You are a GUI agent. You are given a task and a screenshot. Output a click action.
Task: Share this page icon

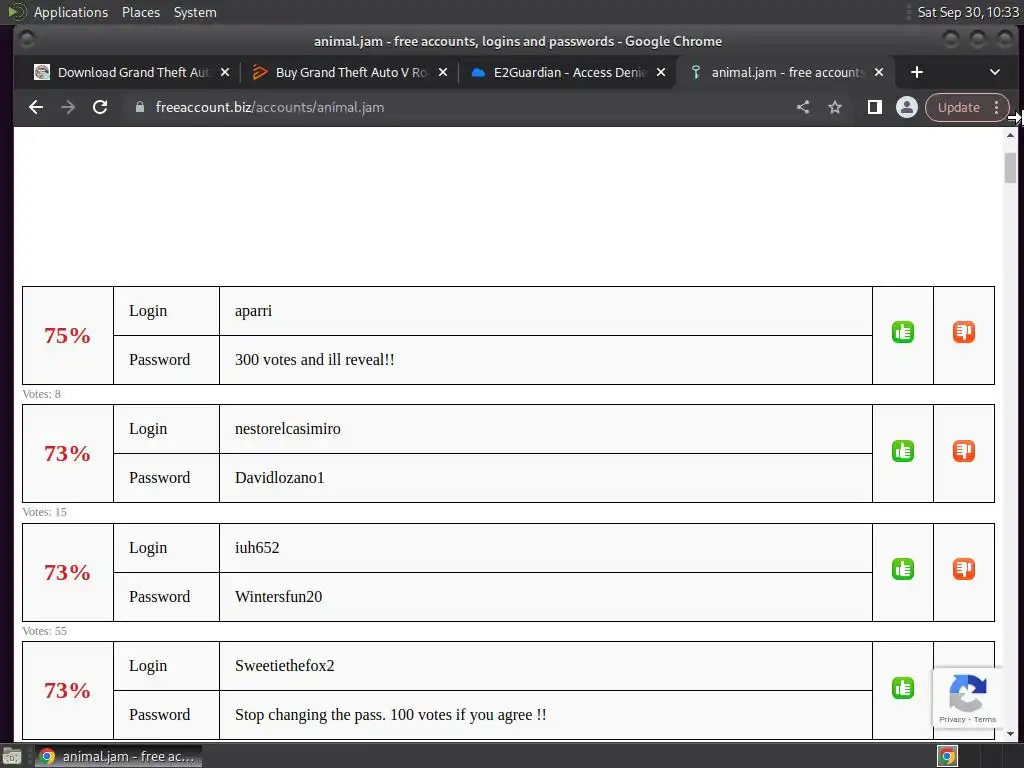point(803,107)
